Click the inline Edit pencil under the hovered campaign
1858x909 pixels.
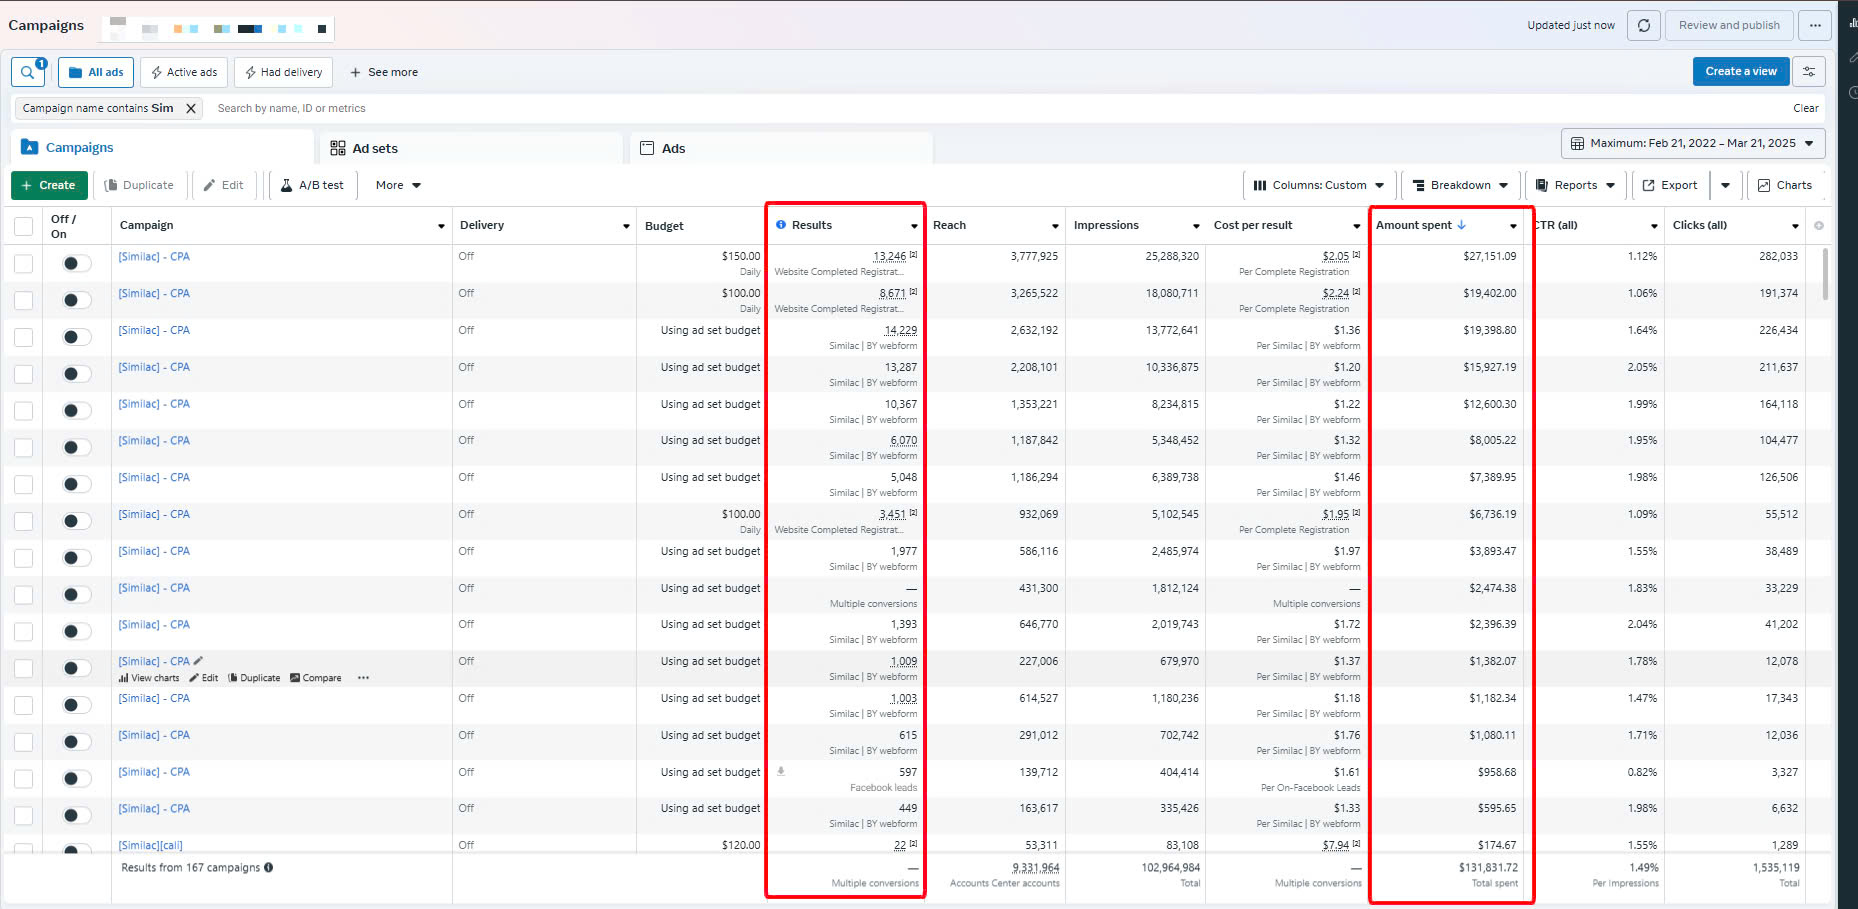pyautogui.click(x=204, y=678)
